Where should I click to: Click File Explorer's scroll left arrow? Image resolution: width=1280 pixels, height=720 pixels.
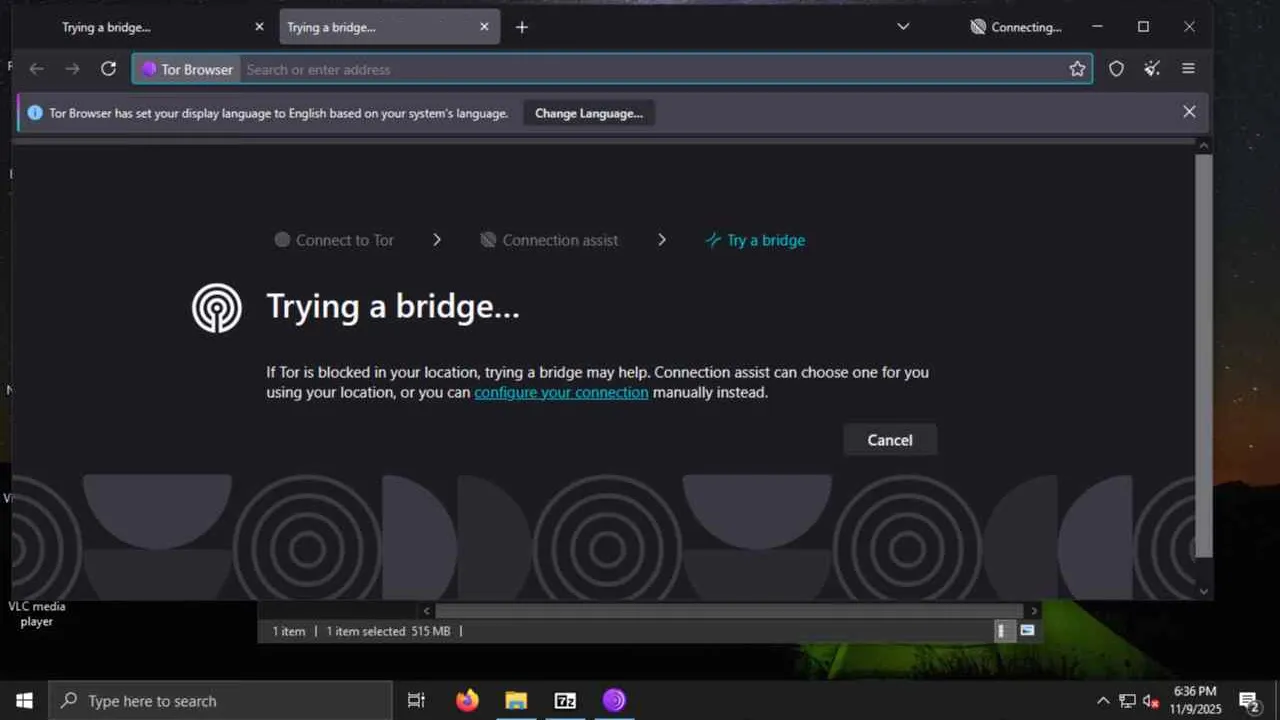[427, 610]
